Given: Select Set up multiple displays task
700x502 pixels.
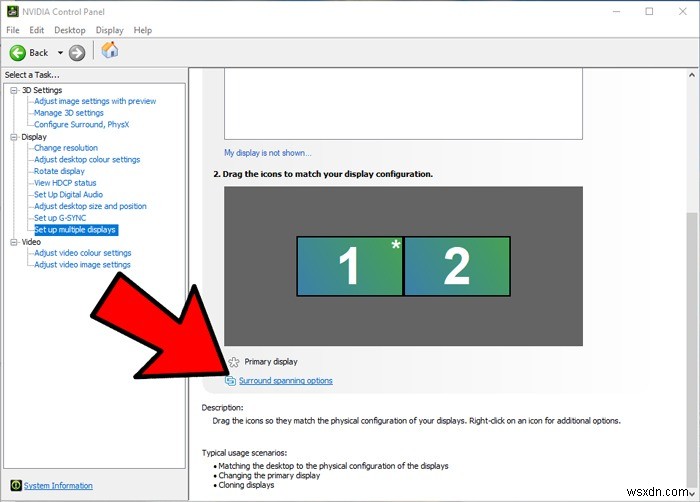Looking at the screenshot, I should pos(76,230).
